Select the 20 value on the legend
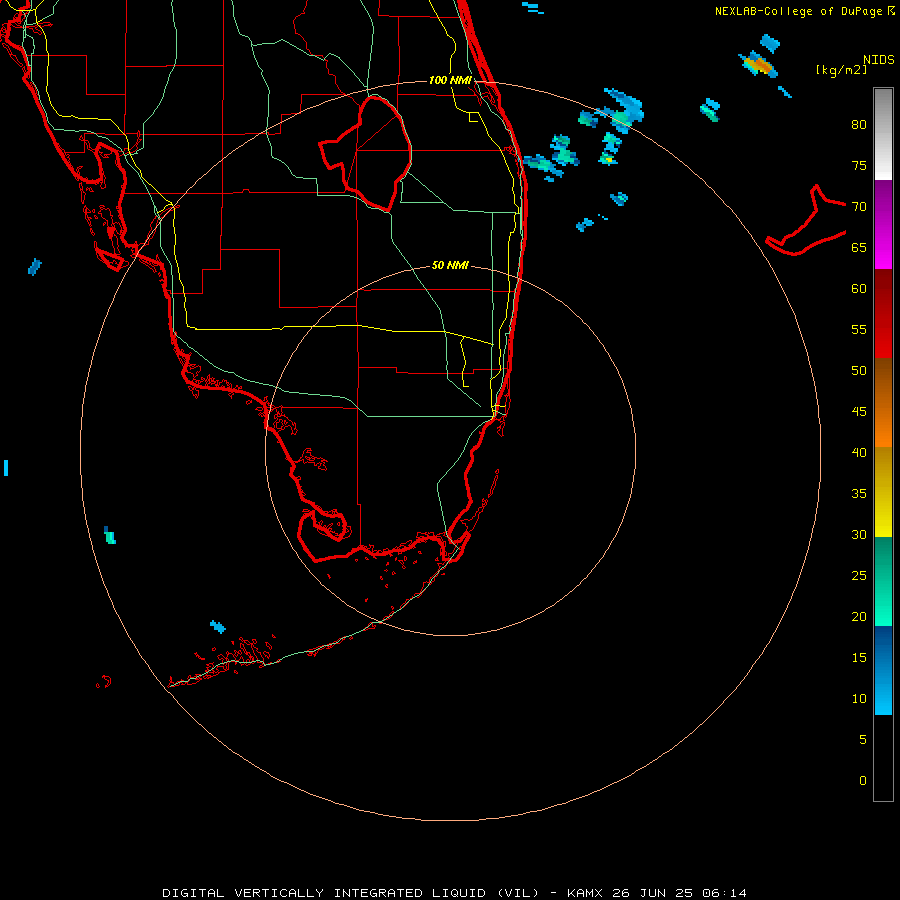This screenshot has width=900, height=900. point(859,616)
